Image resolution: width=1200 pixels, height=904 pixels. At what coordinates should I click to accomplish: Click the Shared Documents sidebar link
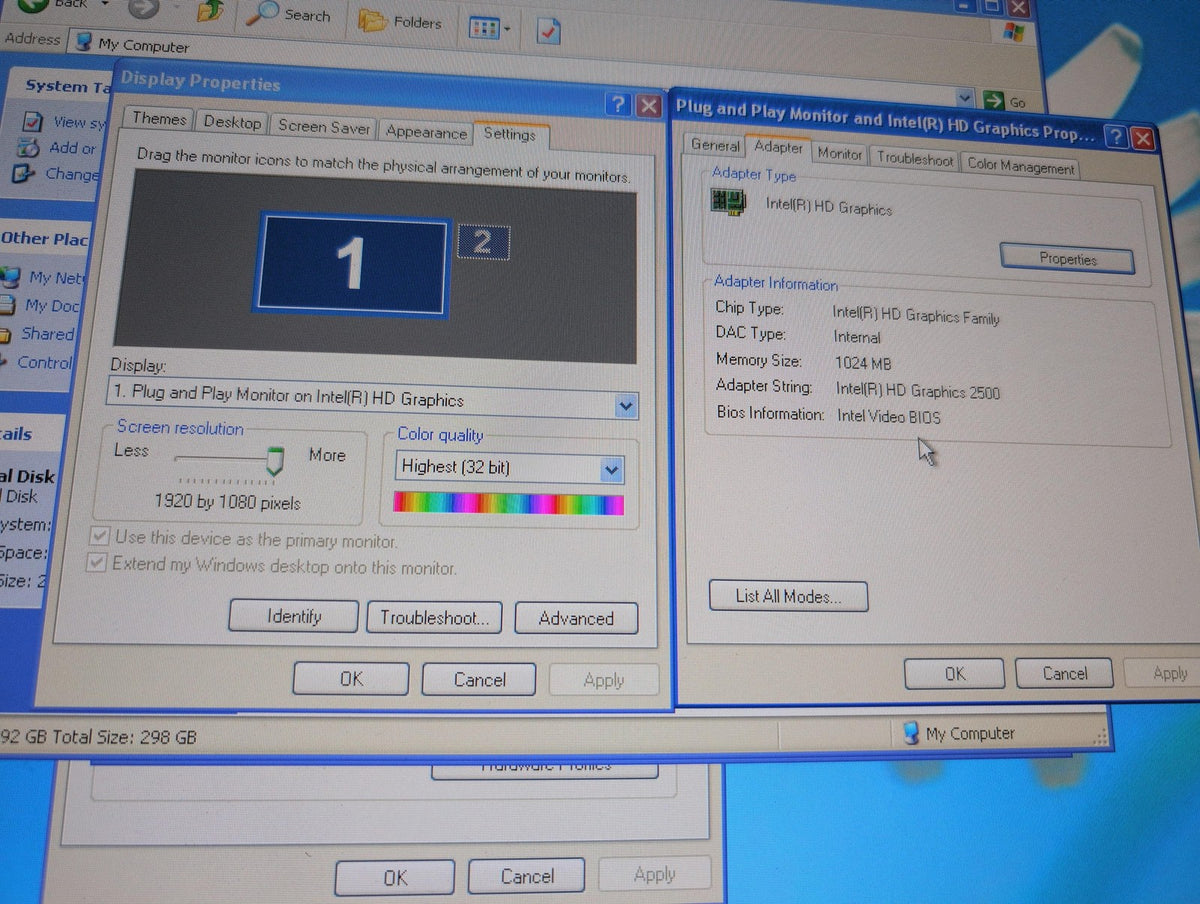pyautogui.click(x=48, y=334)
